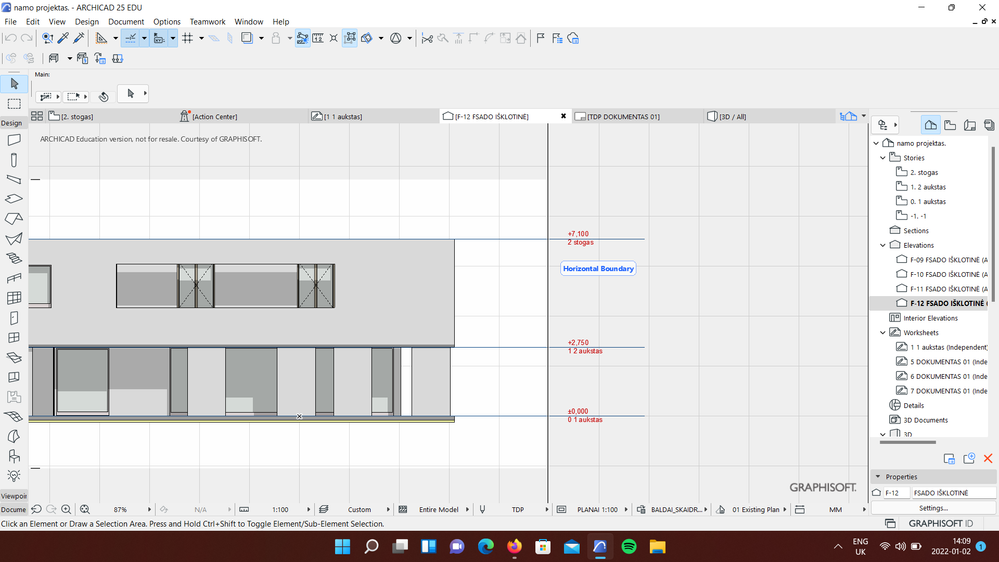
Task: Open the Teamwork menu
Action: pos(207,21)
